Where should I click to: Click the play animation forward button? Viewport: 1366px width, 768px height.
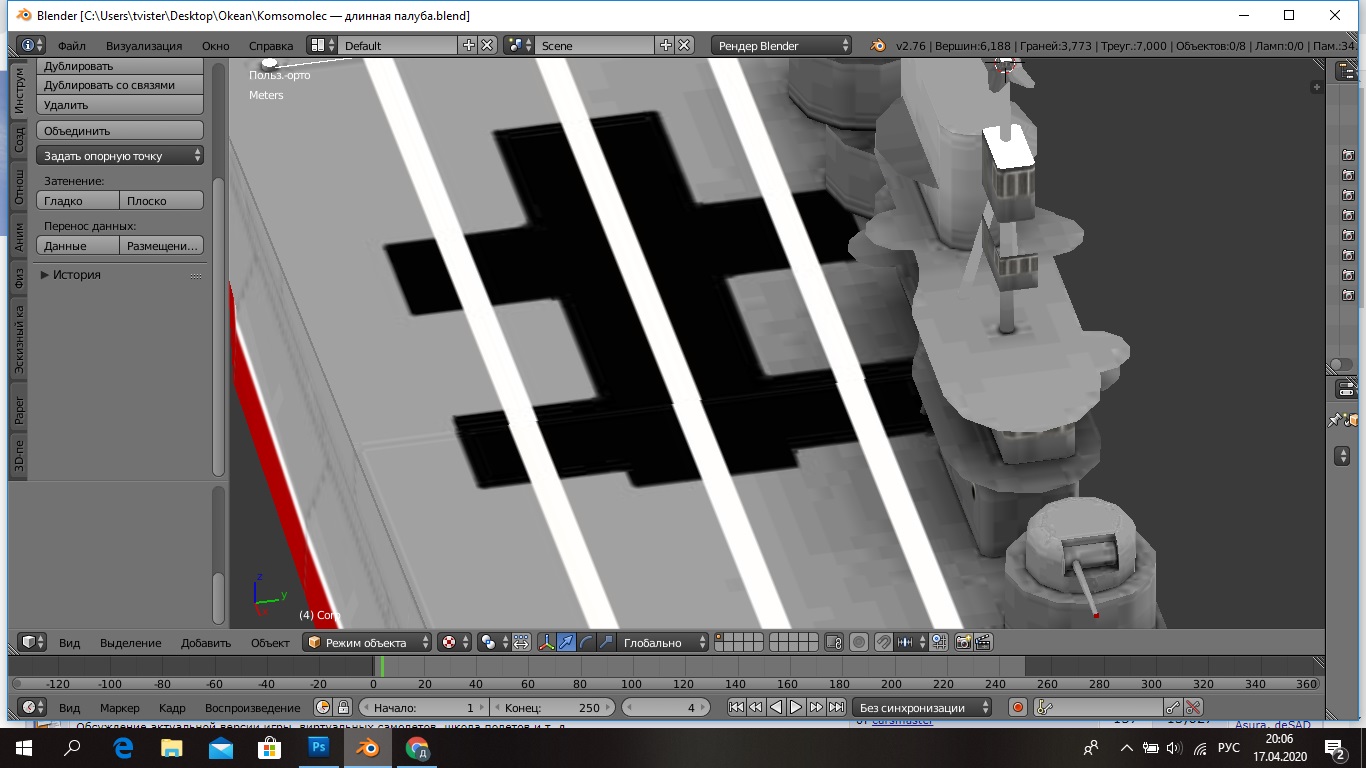(796, 707)
